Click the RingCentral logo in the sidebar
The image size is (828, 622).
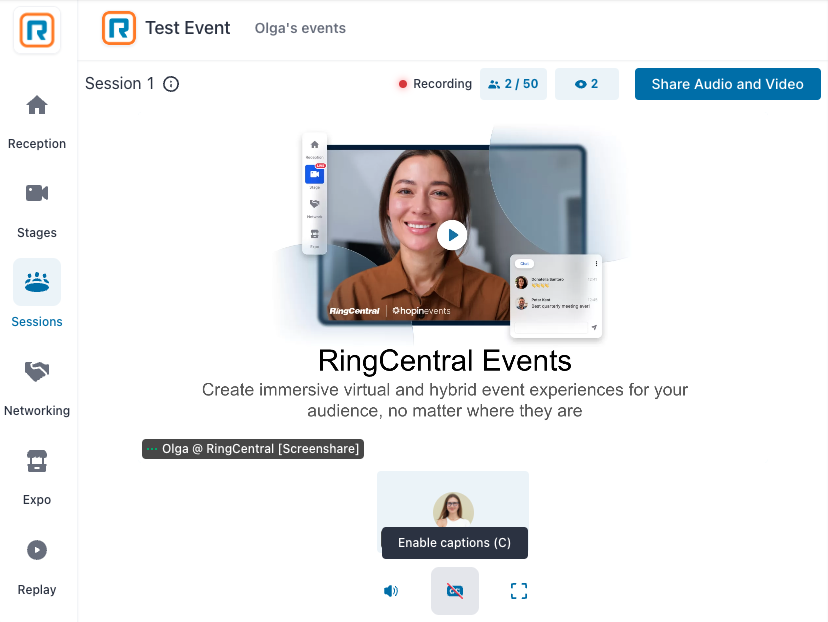point(37,30)
